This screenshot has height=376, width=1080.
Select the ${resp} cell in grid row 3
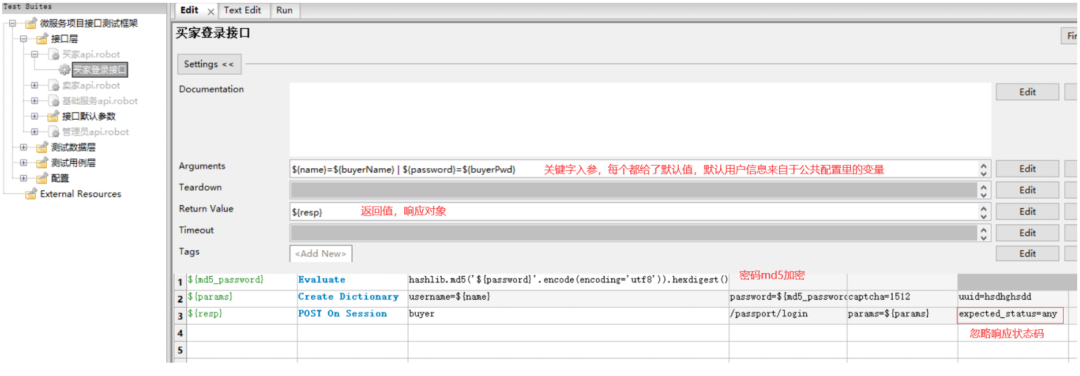tap(241, 315)
